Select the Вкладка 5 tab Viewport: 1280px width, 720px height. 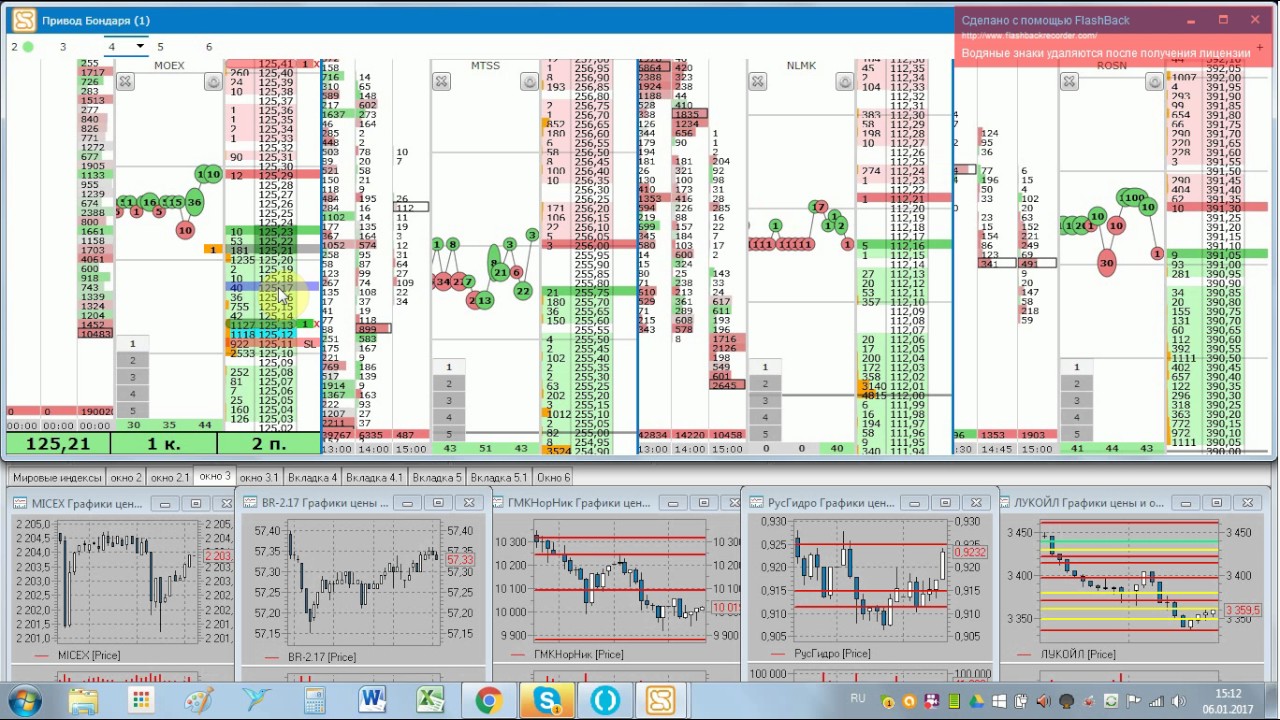pyautogui.click(x=438, y=478)
